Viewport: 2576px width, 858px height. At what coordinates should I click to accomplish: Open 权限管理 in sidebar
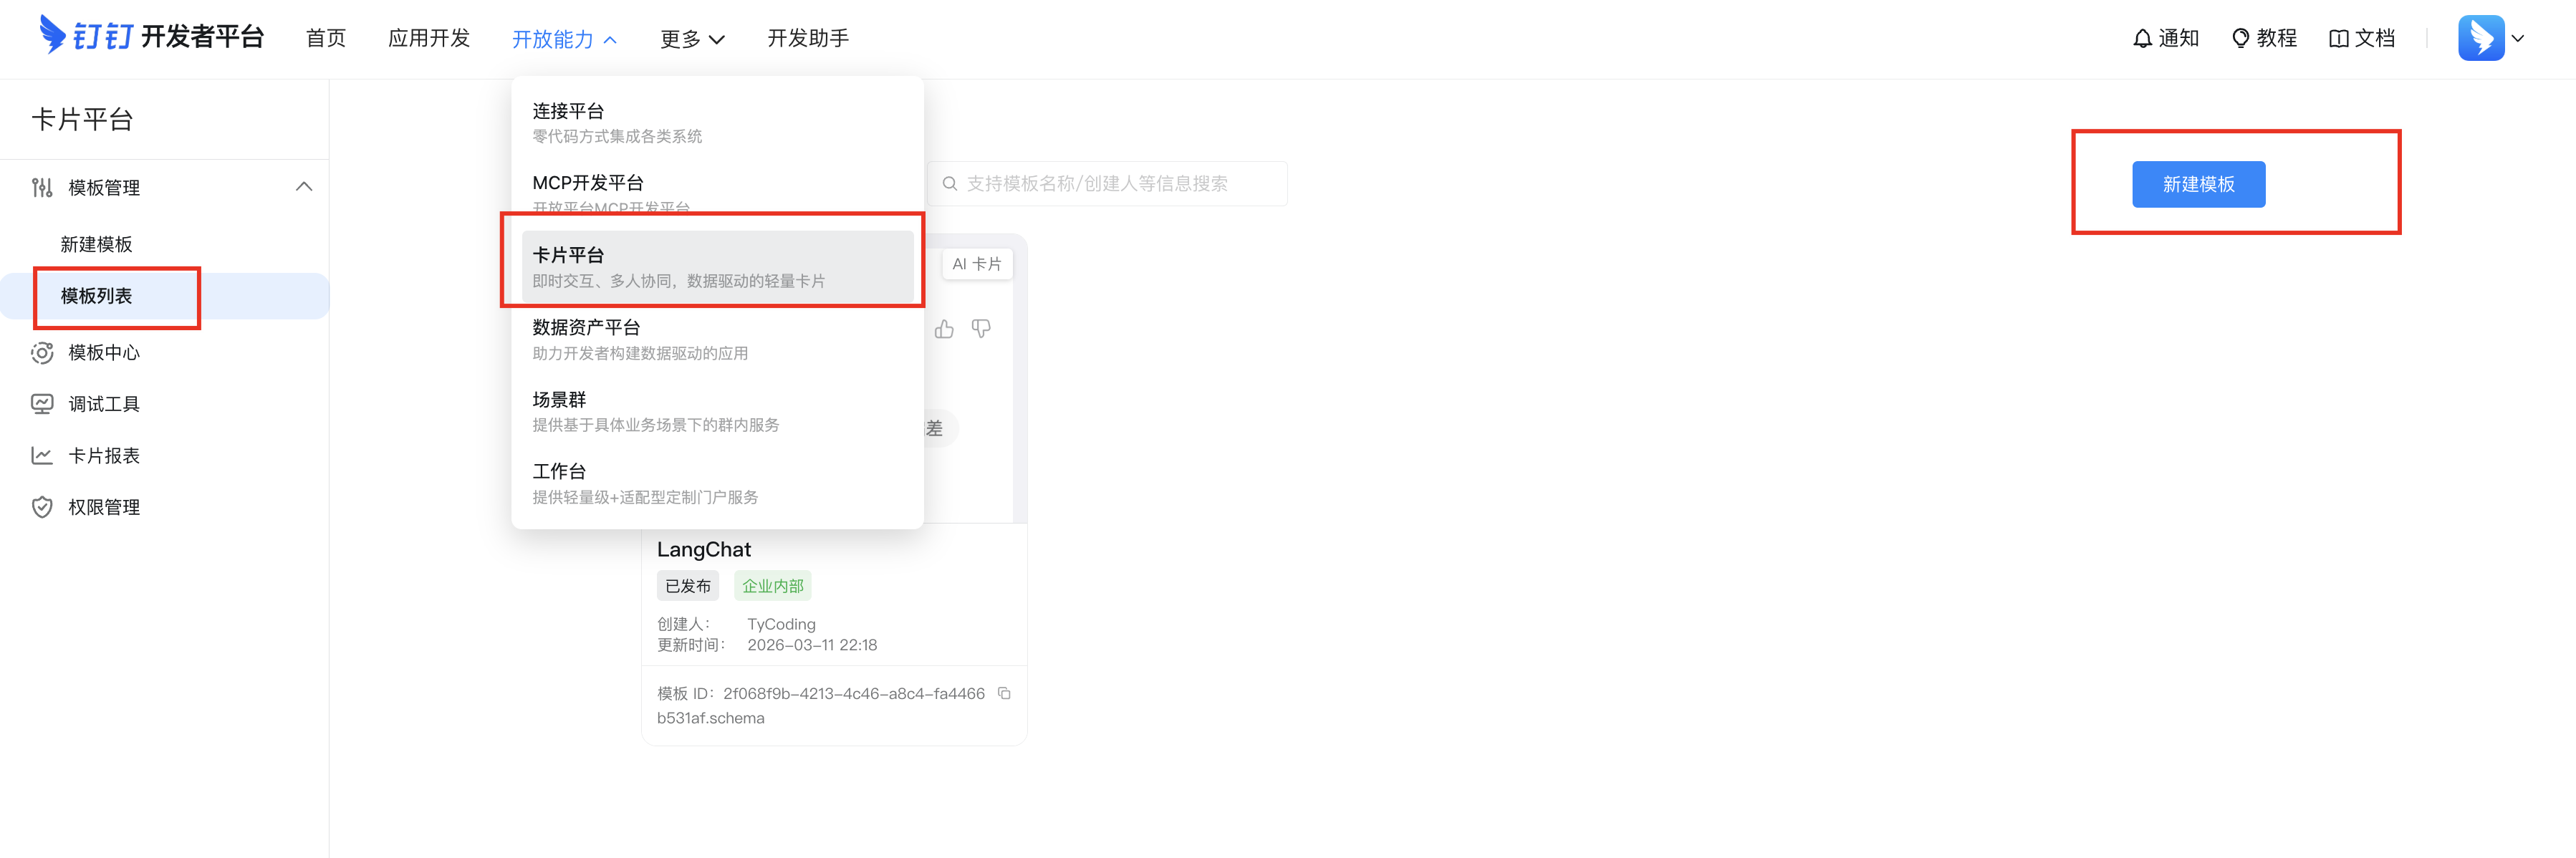103,507
